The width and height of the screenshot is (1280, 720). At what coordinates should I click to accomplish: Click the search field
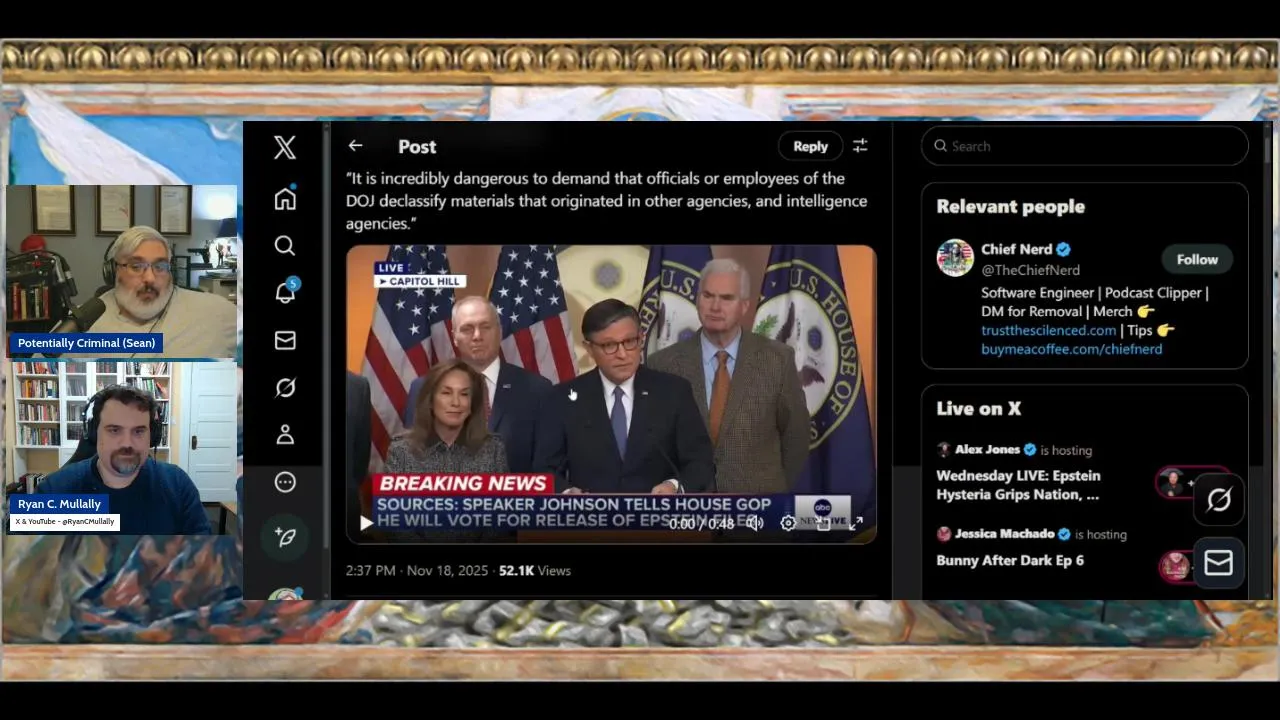click(x=1085, y=146)
